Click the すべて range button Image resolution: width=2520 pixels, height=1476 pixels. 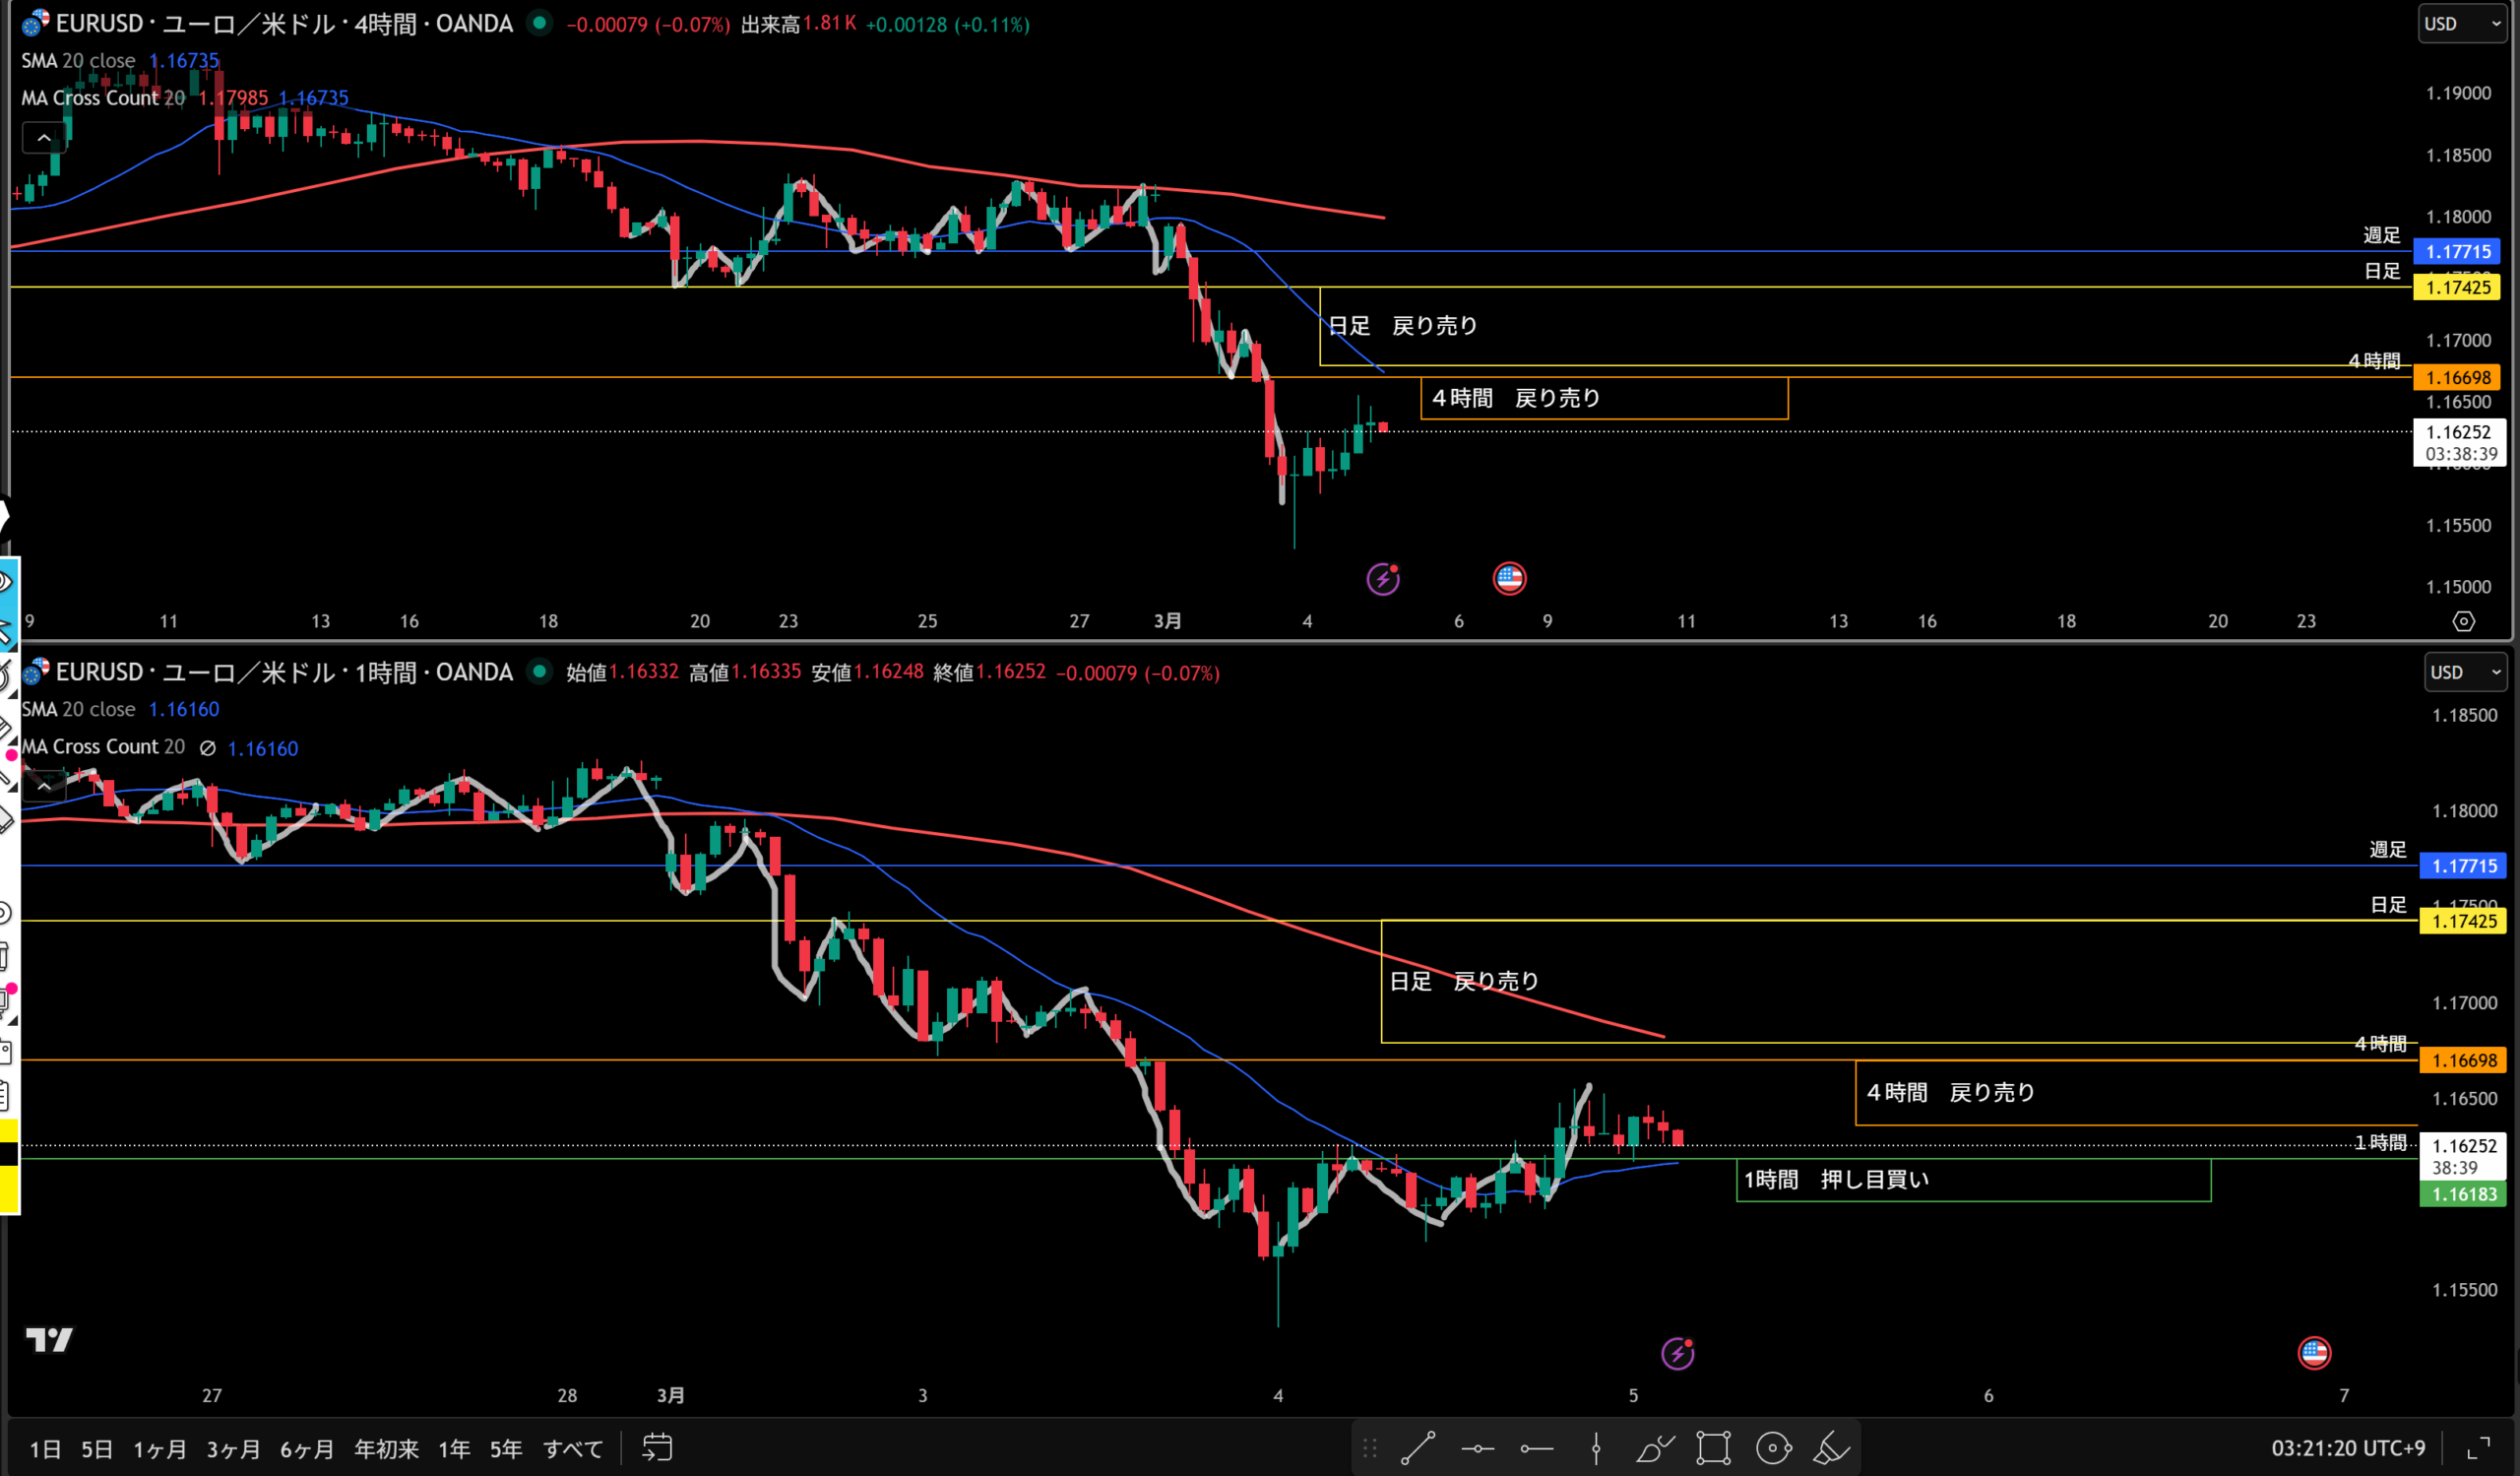(x=573, y=1449)
